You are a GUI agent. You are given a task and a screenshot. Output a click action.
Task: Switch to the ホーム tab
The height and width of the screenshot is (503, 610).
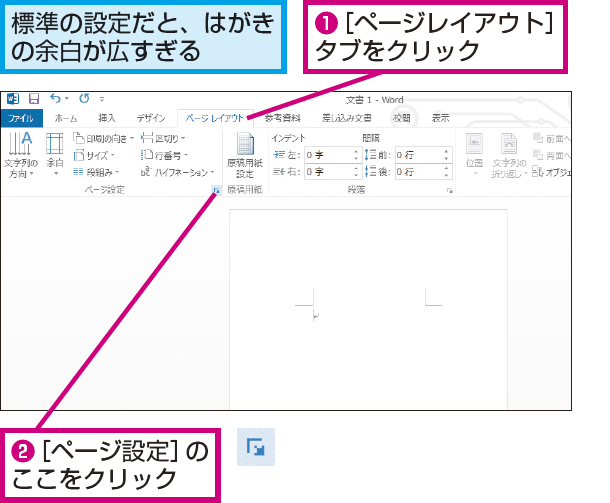pyautogui.click(x=66, y=118)
